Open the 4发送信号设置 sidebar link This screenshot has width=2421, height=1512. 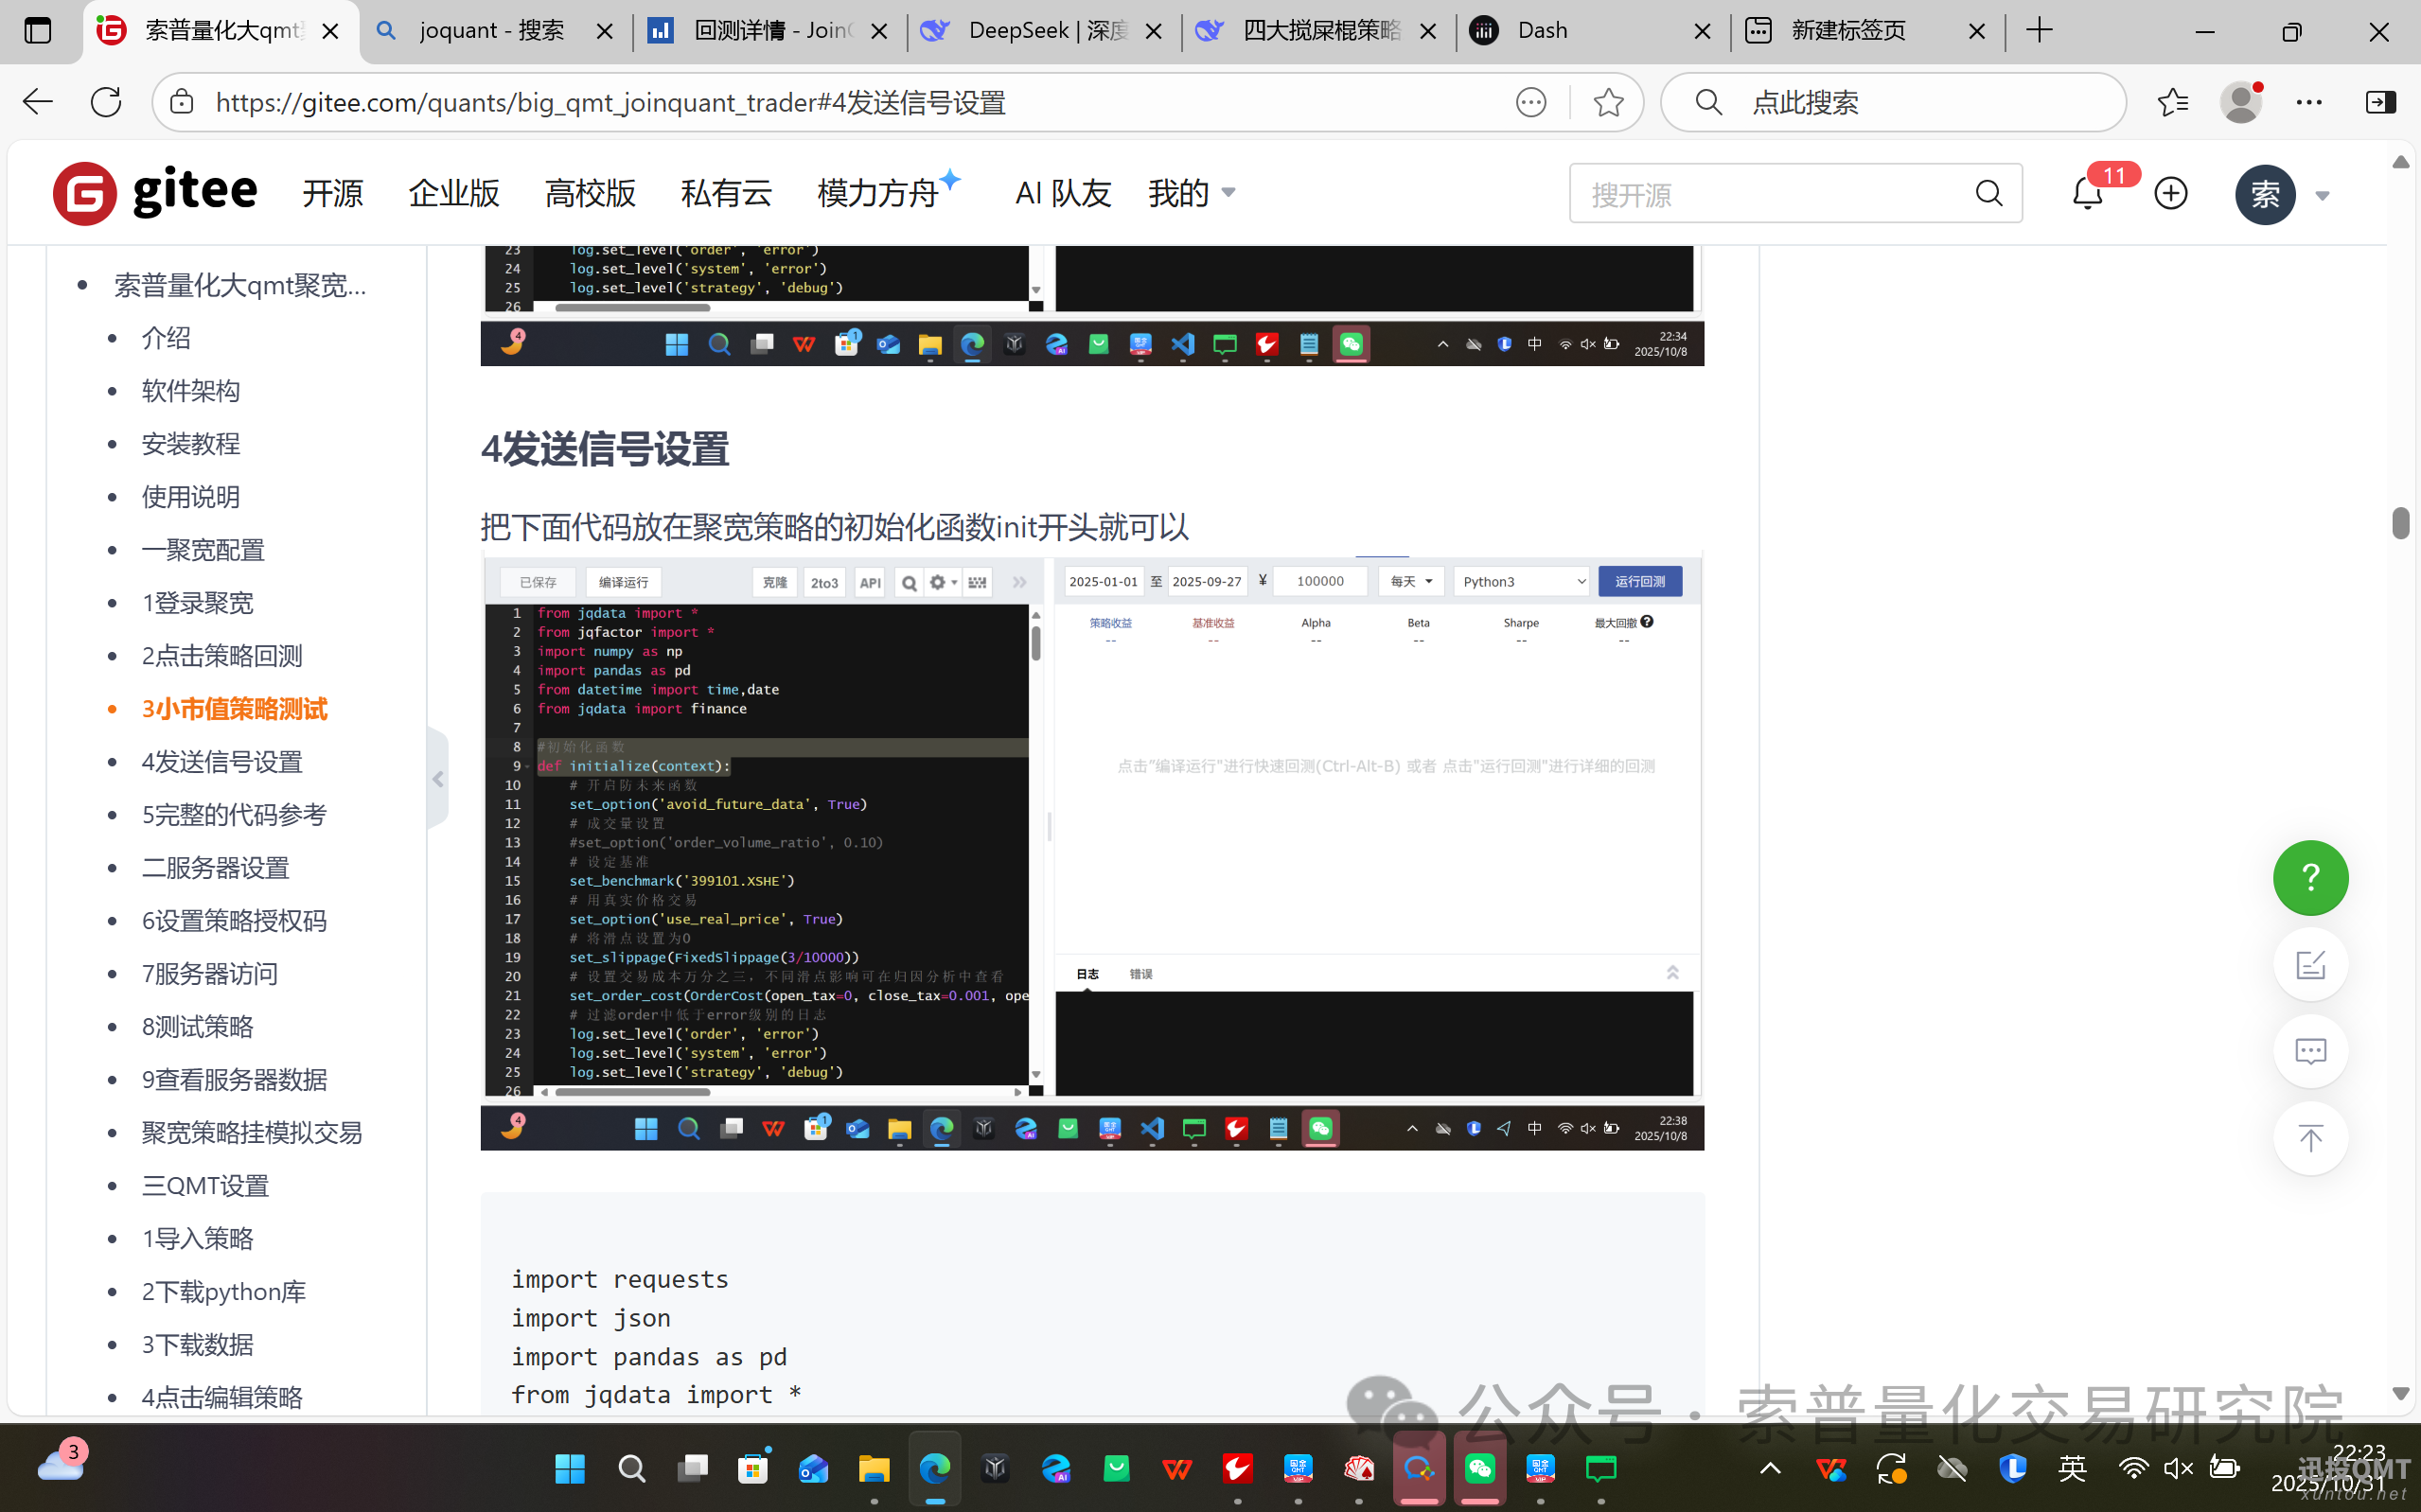click(222, 761)
